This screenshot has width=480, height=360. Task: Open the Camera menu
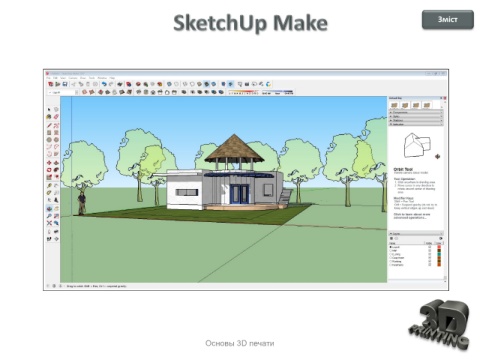coord(73,78)
